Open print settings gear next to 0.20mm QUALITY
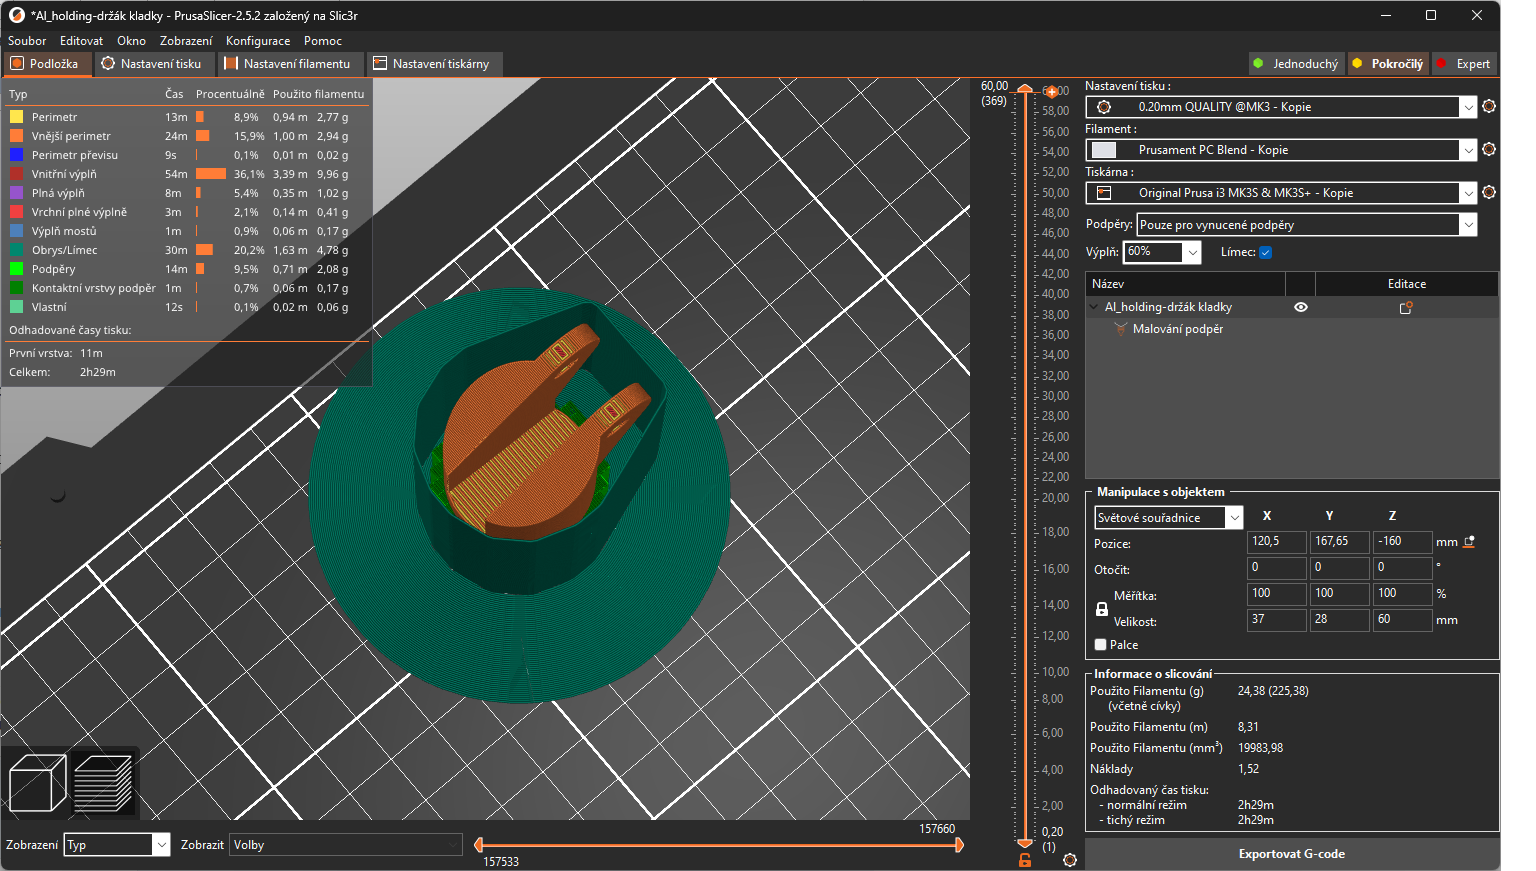This screenshot has width=1536, height=871. [1489, 106]
